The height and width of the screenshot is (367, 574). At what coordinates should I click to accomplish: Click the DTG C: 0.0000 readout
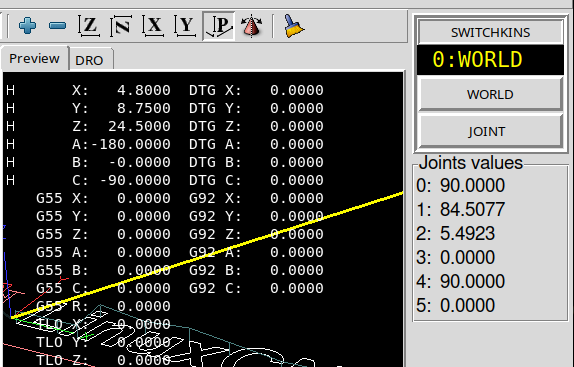(x=256, y=180)
